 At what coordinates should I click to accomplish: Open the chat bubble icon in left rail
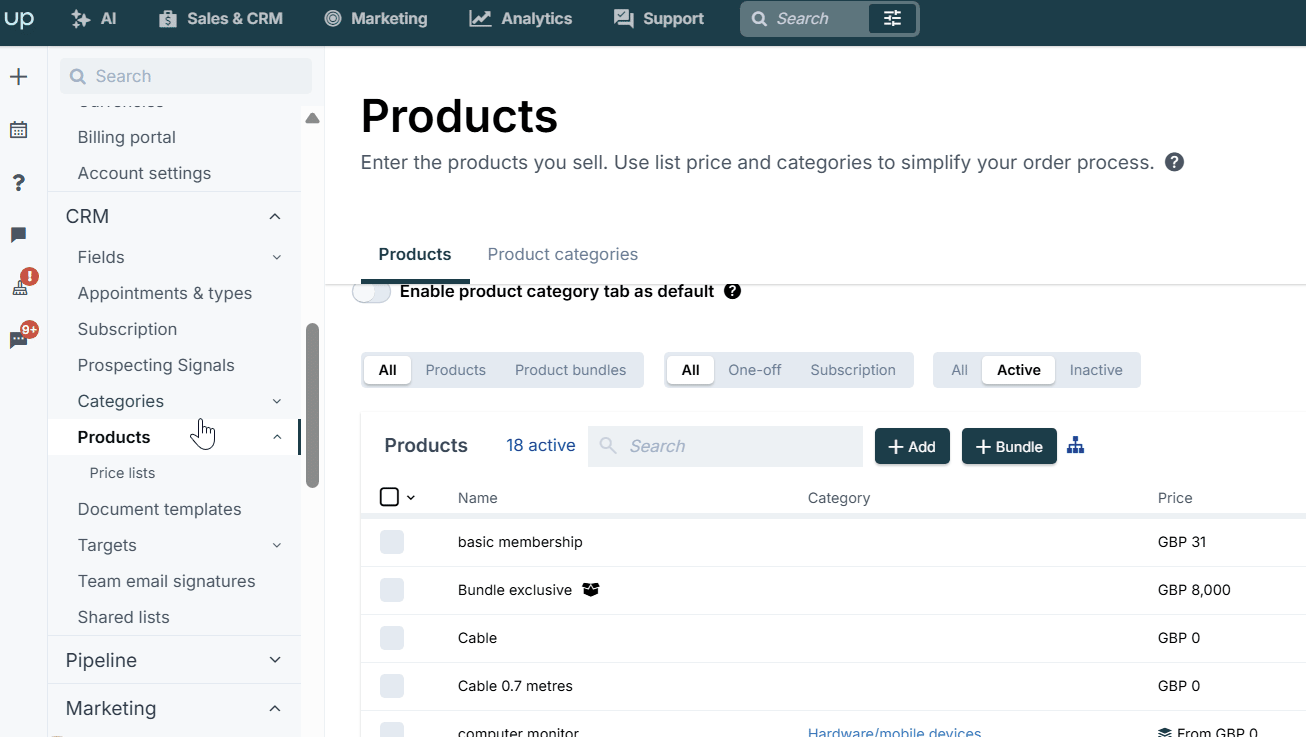19,235
